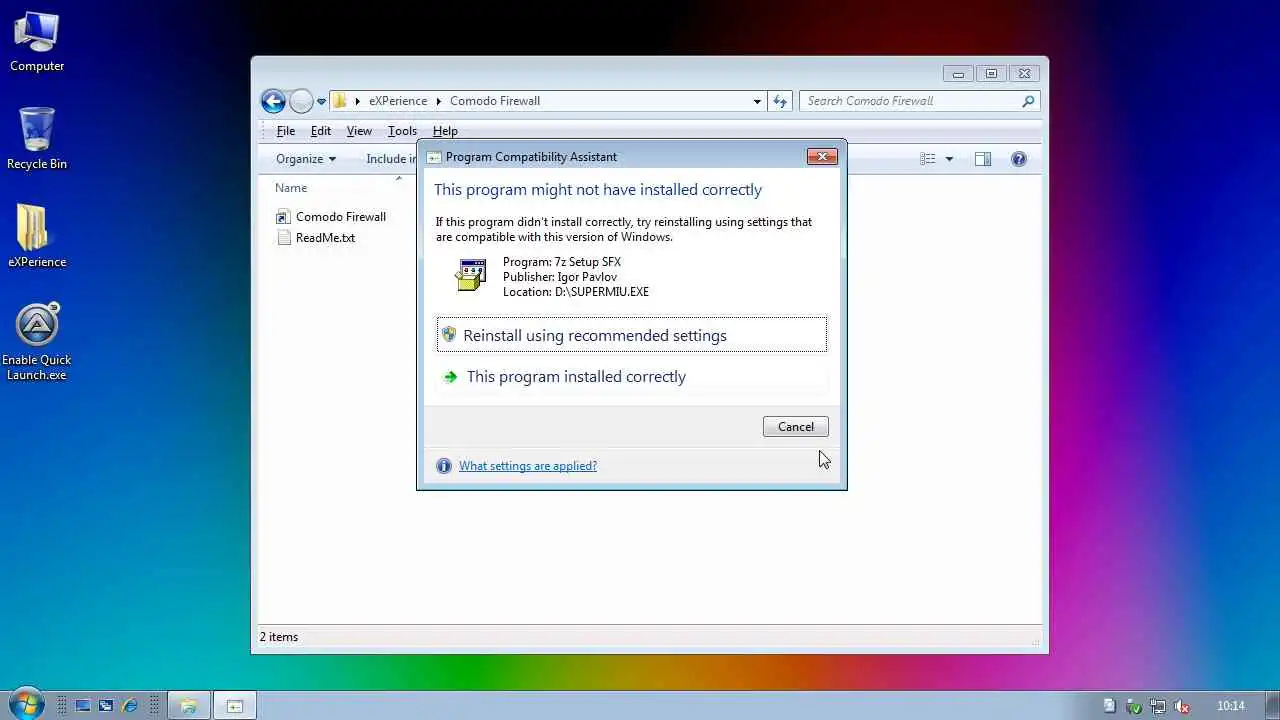Open recent pages dropdown arrow
Image resolution: width=1280 pixels, height=720 pixels.
tap(322, 101)
